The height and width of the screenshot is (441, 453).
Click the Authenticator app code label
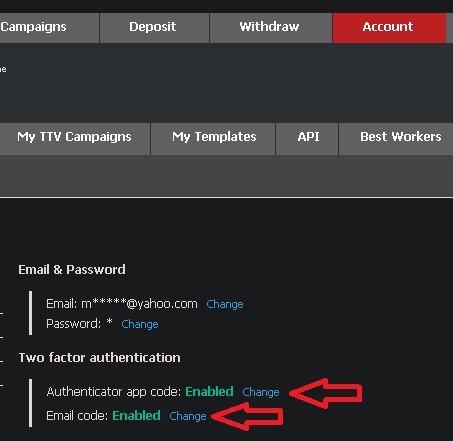(114, 392)
